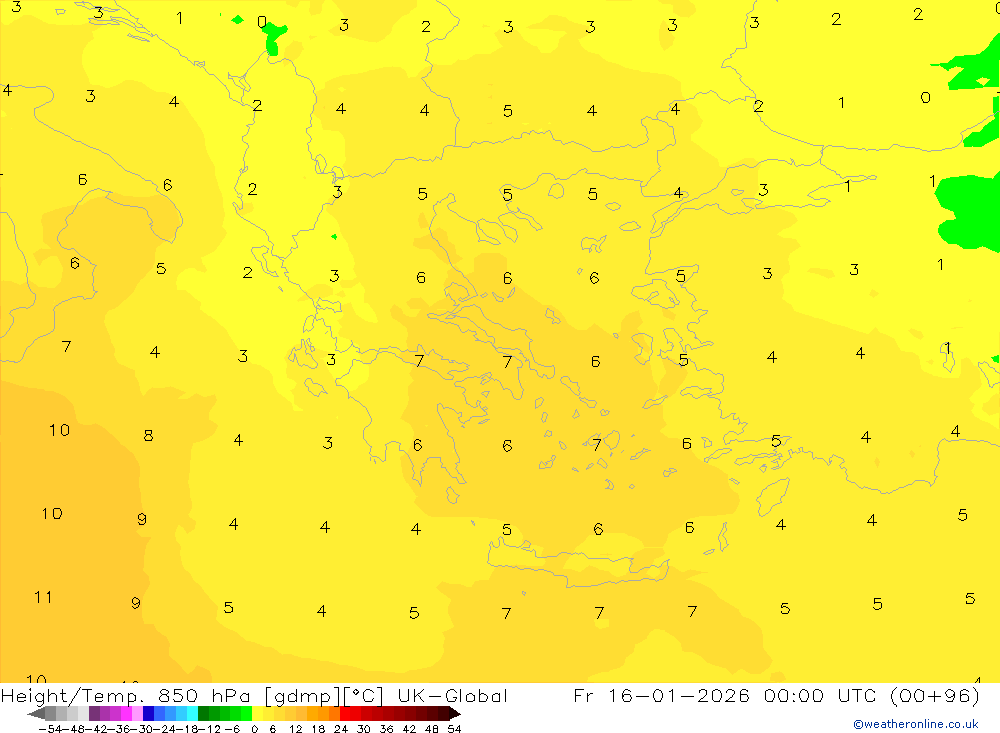
Task: Click the '12' legend scale value
Action: 295,729
